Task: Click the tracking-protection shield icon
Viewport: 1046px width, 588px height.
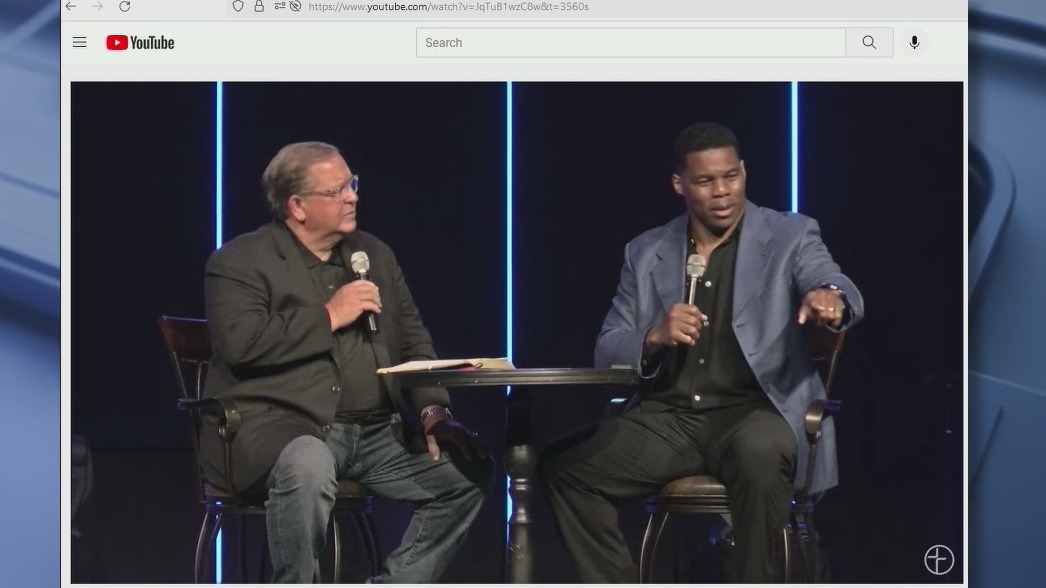Action: 236,6
